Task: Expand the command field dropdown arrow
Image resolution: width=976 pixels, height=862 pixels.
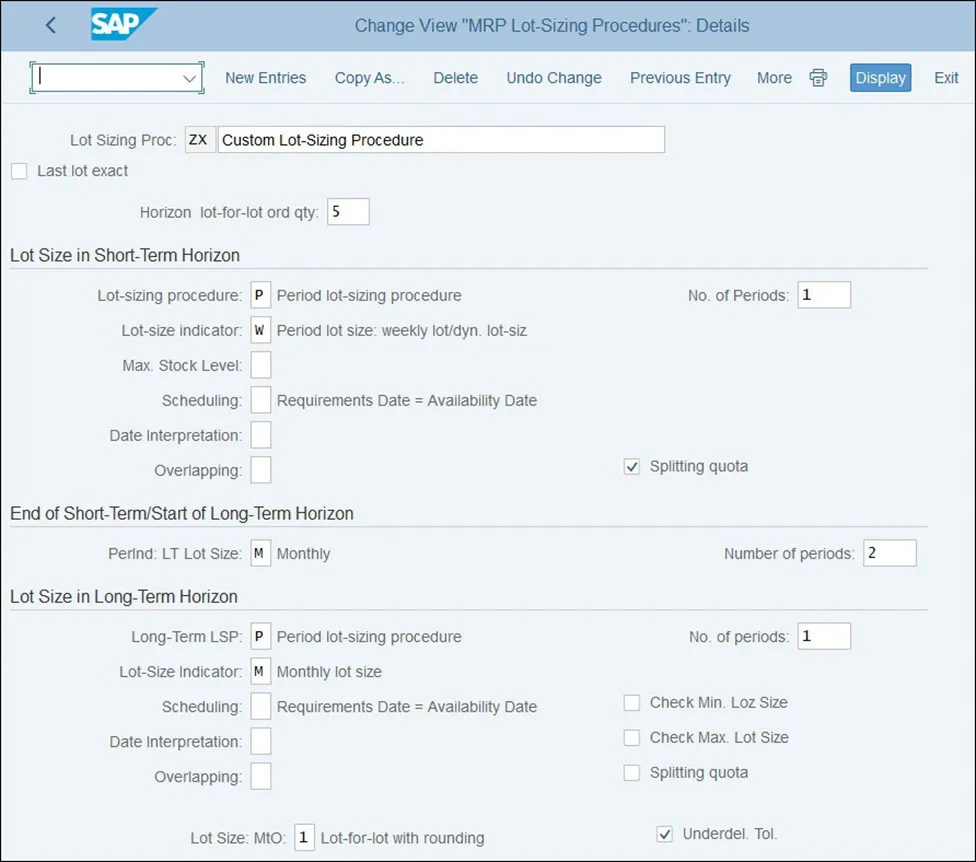Action: pos(189,78)
